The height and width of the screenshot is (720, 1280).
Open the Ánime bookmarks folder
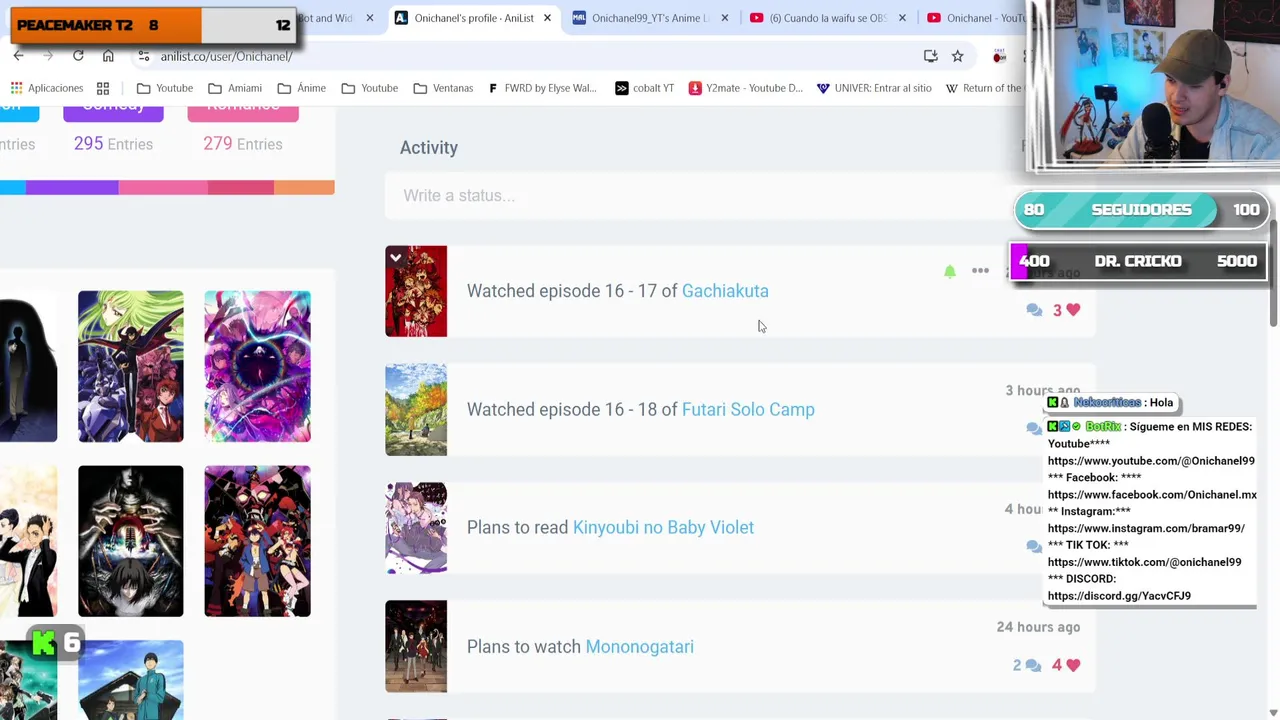(301, 88)
